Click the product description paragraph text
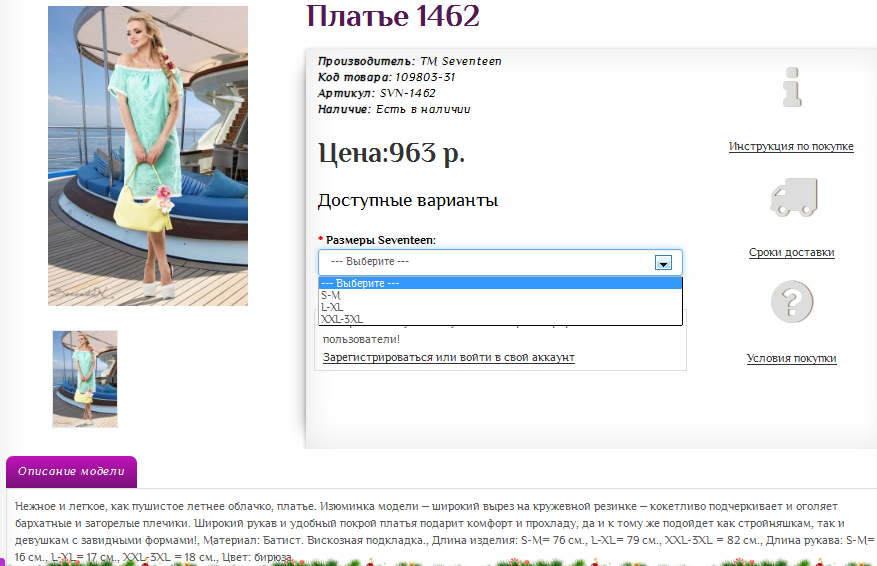The image size is (877, 566). point(430,523)
